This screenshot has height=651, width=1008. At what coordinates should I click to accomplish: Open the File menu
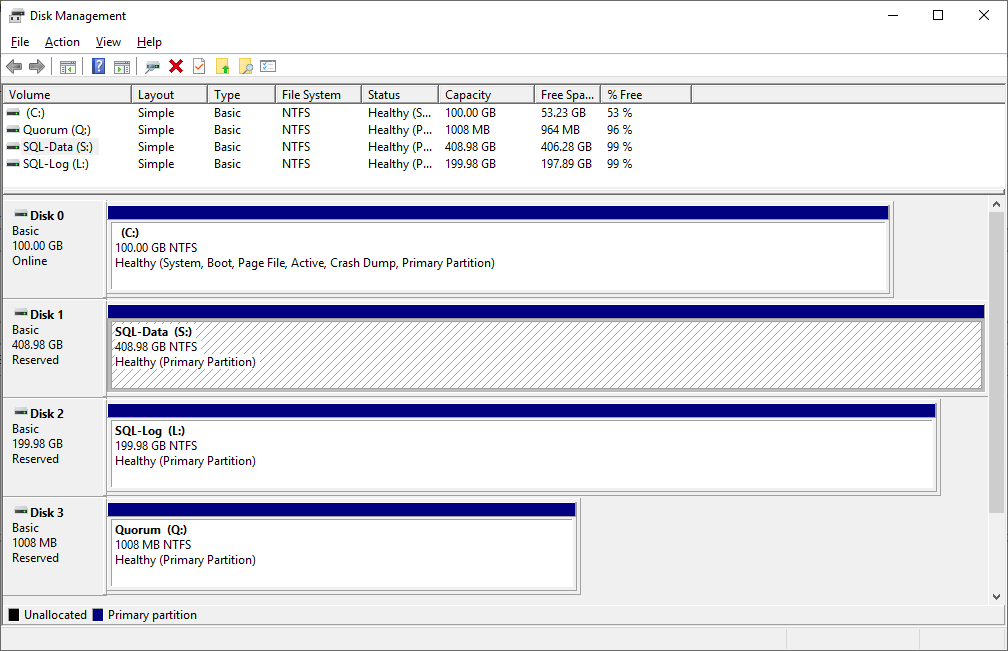[19, 42]
